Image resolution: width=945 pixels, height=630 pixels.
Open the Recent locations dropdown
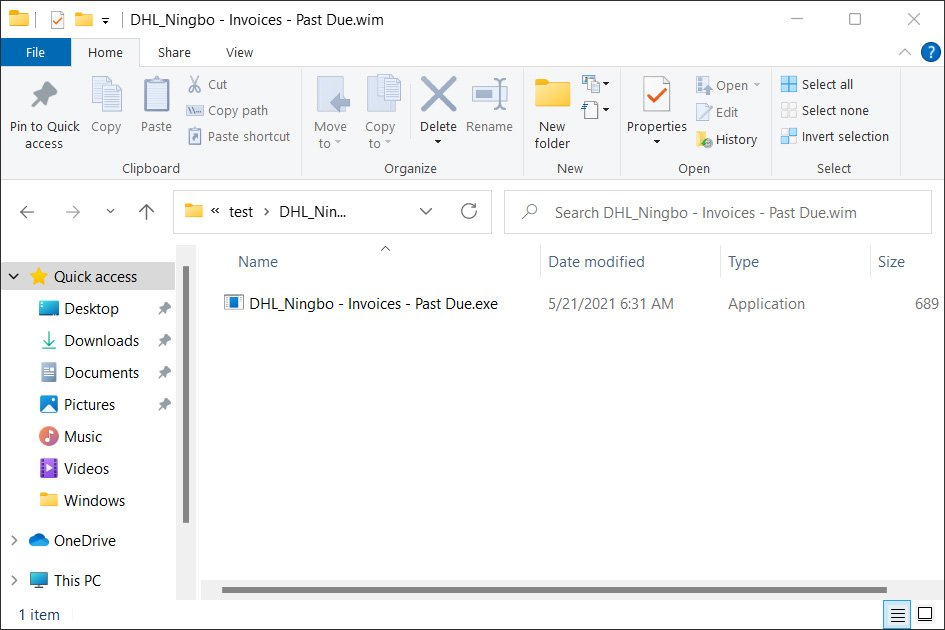coord(110,211)
